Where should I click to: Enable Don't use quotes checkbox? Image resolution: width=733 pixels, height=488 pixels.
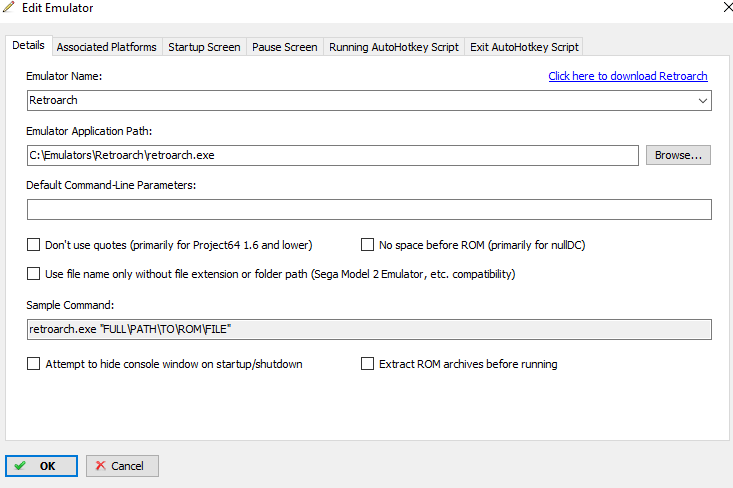pos(34,245)
